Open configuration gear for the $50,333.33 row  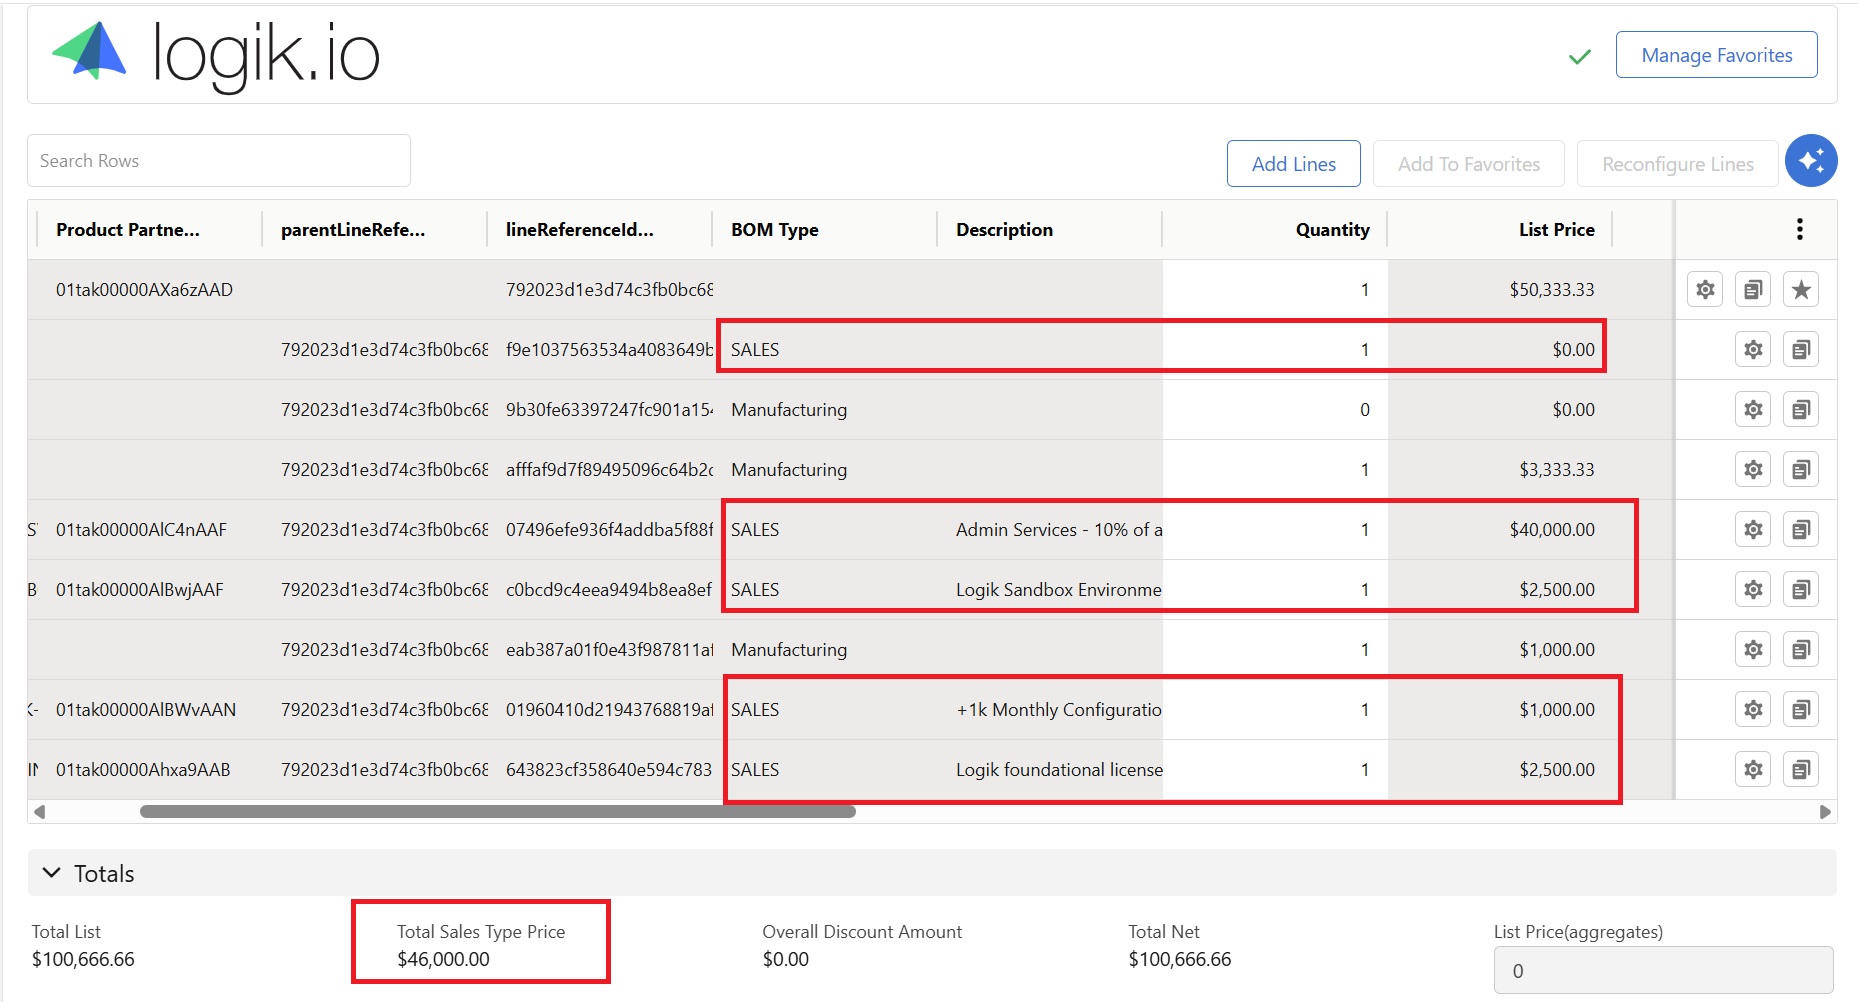pos(1705,290)
